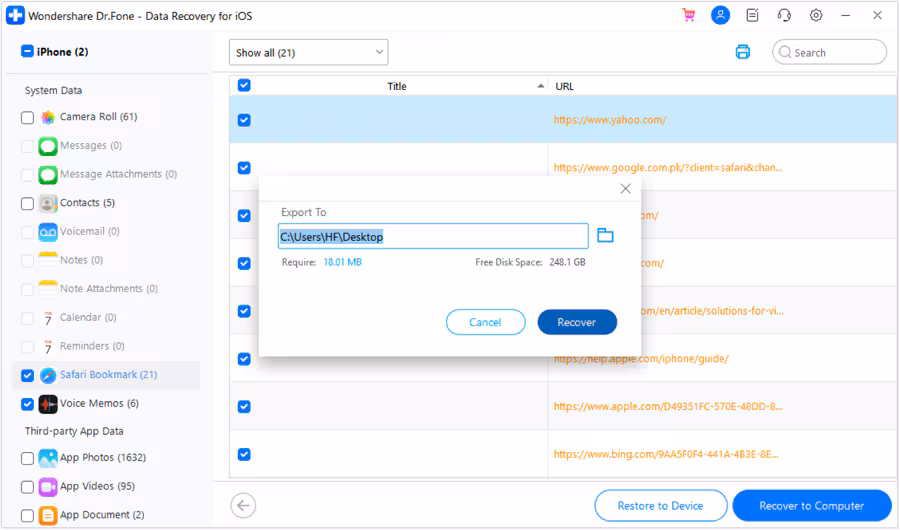Select Contacts (5) category
Image resolution: width=900 pixels, height=530 pixels.
point(87,203)
